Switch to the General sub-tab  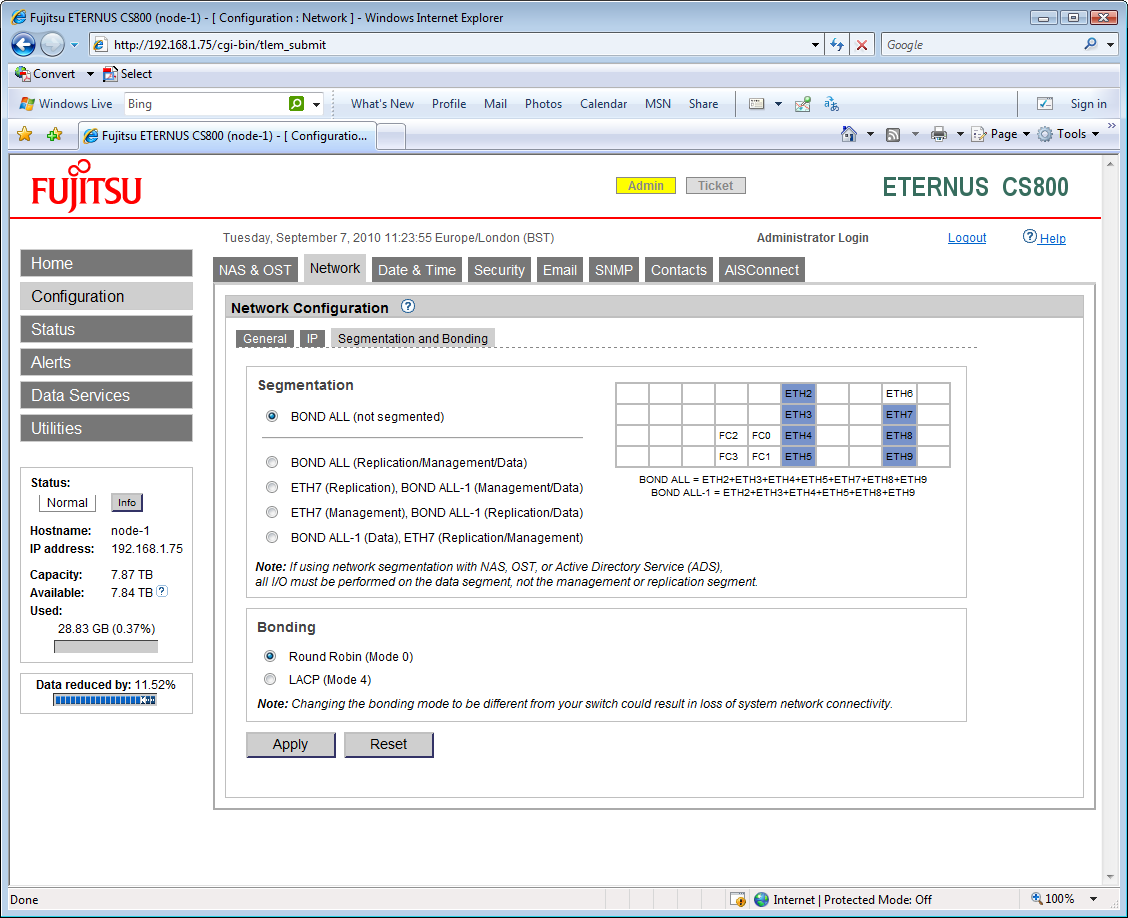point(265,338)
